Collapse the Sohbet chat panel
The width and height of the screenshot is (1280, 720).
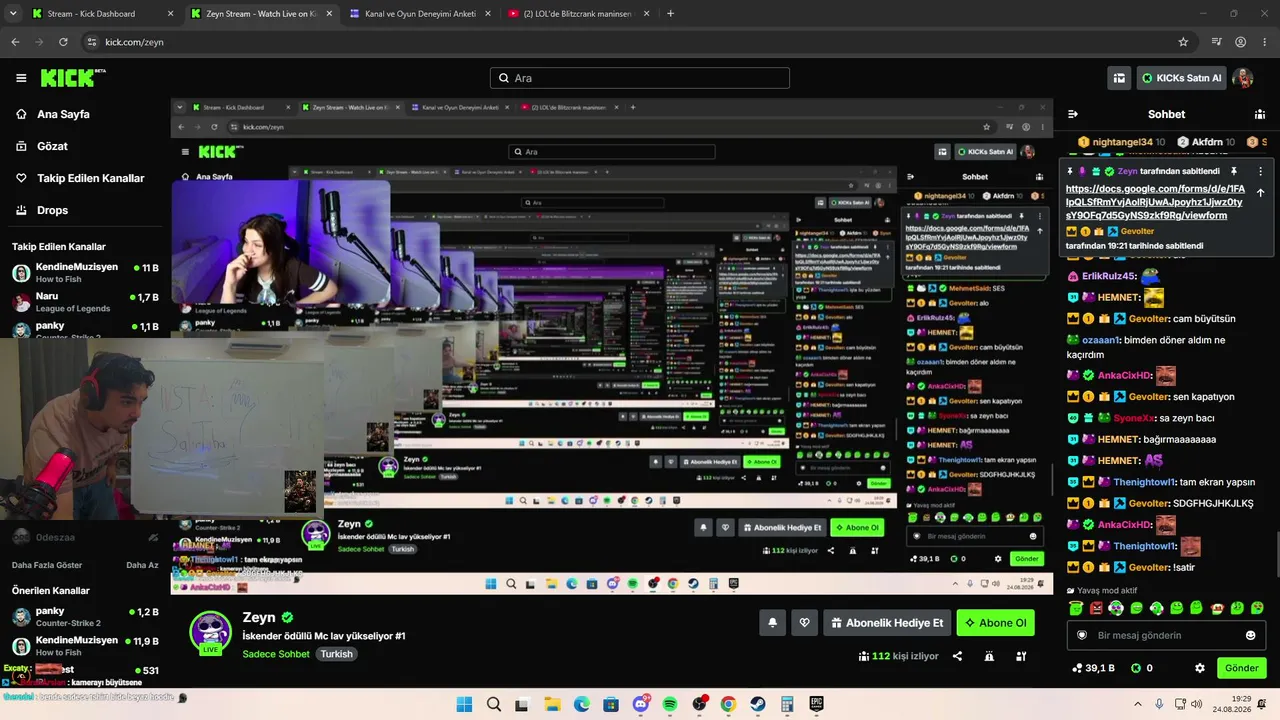1073,114
